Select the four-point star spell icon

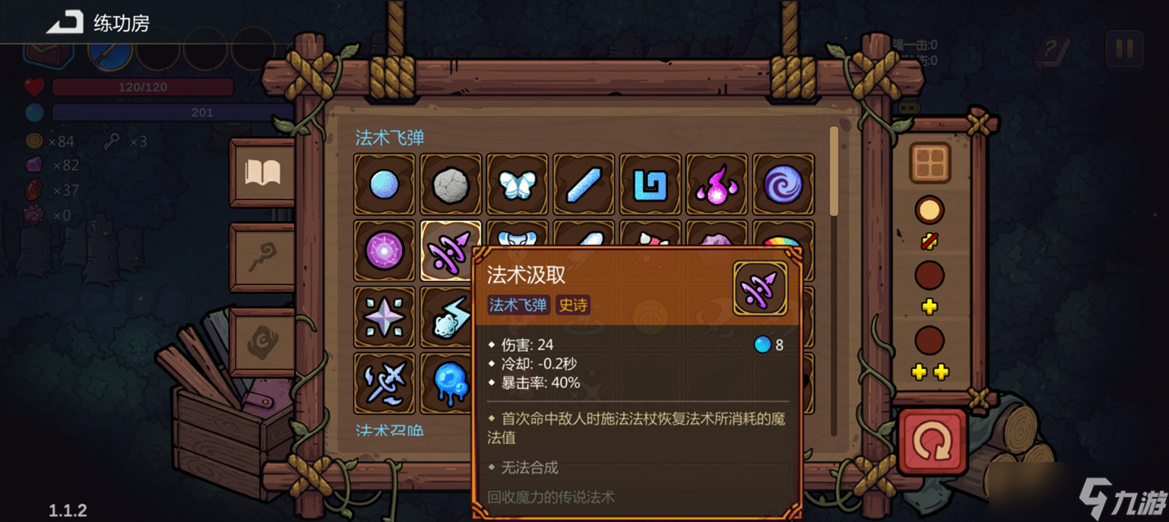coord(384,317)
